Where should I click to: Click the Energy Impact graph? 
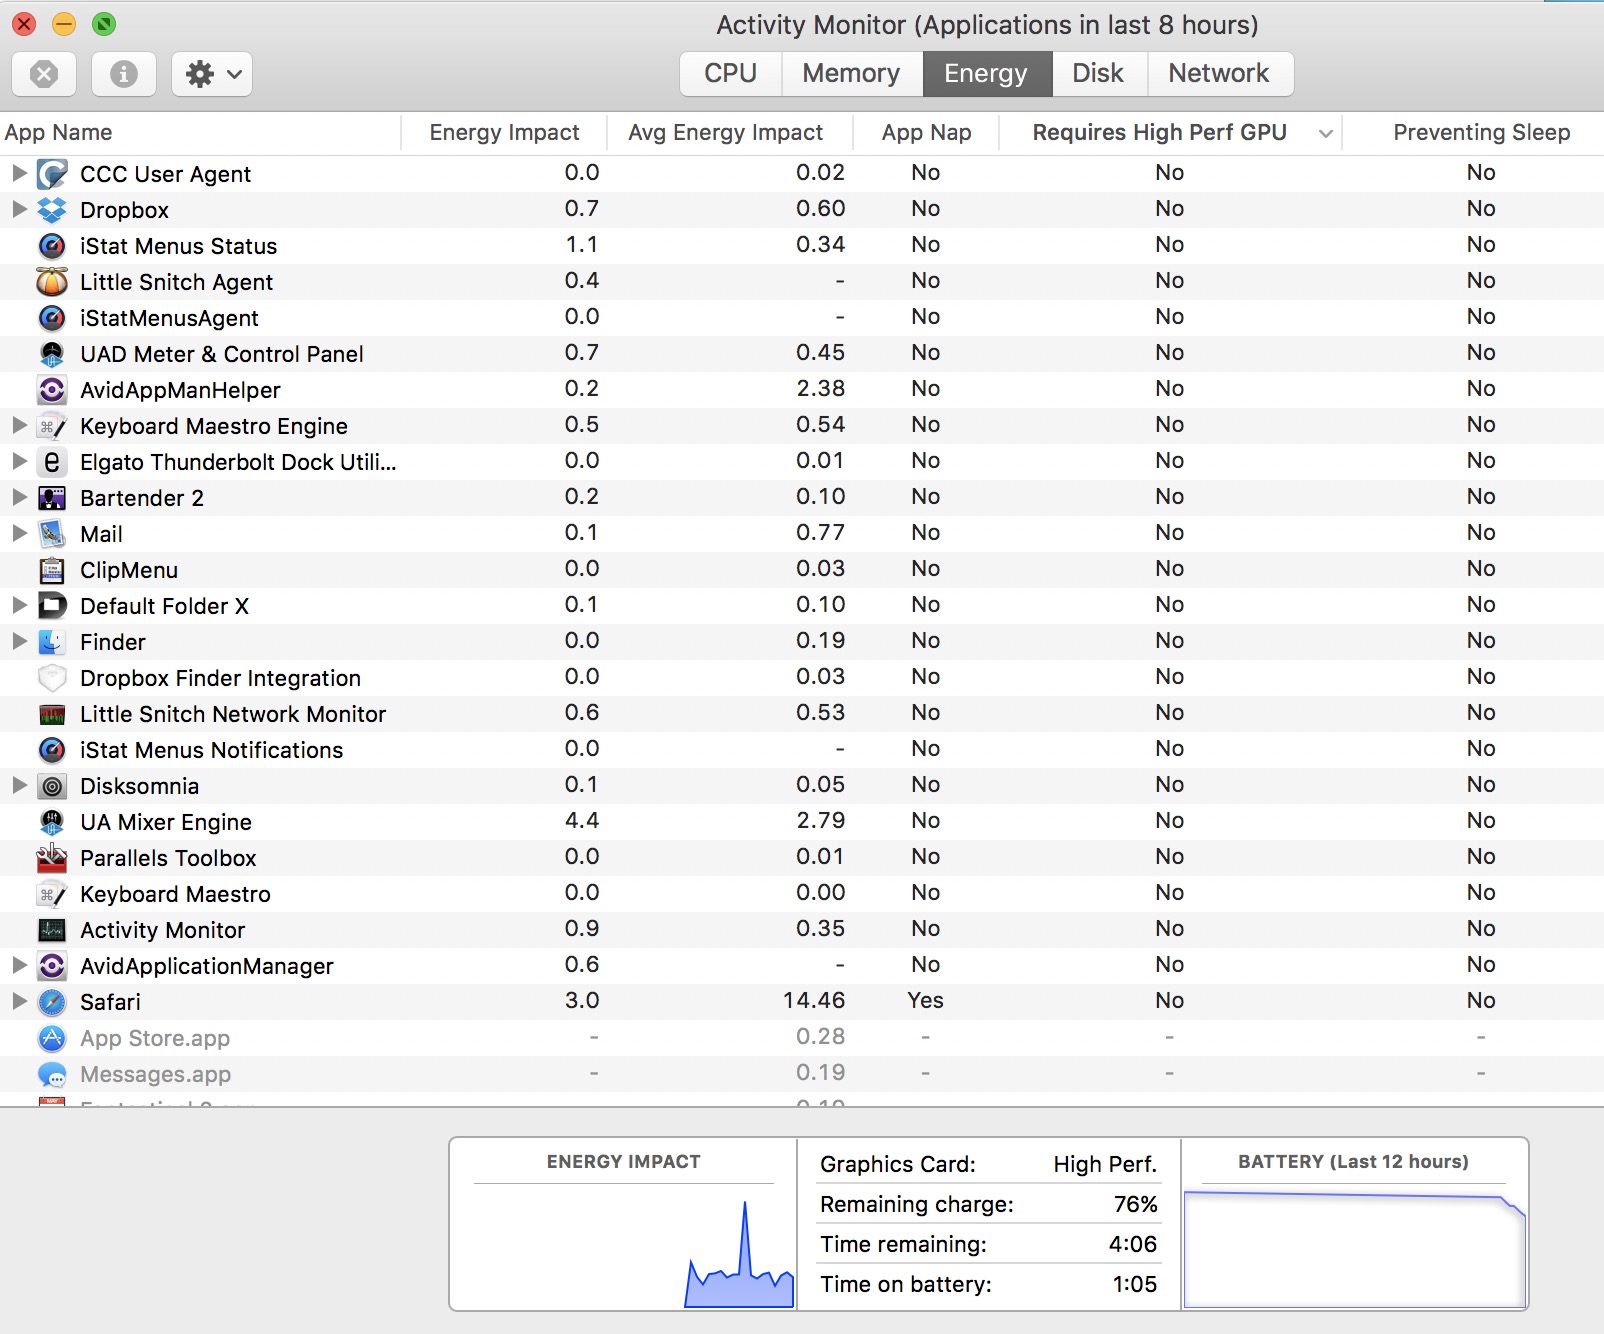[x=623, y=1246]
